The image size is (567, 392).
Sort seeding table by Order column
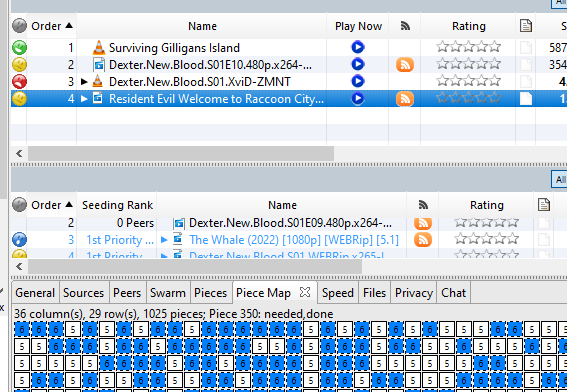pos(52,205)
